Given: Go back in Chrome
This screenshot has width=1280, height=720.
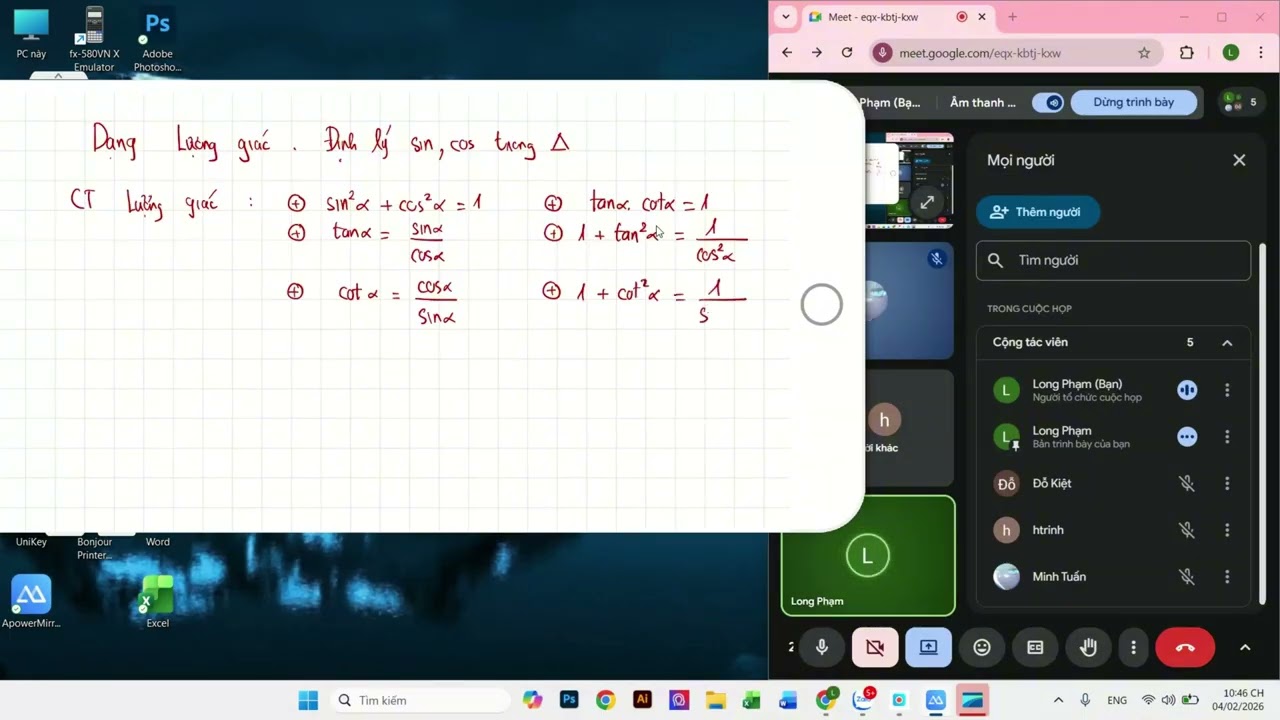Looking at the screenshot, I should point(787,53).
